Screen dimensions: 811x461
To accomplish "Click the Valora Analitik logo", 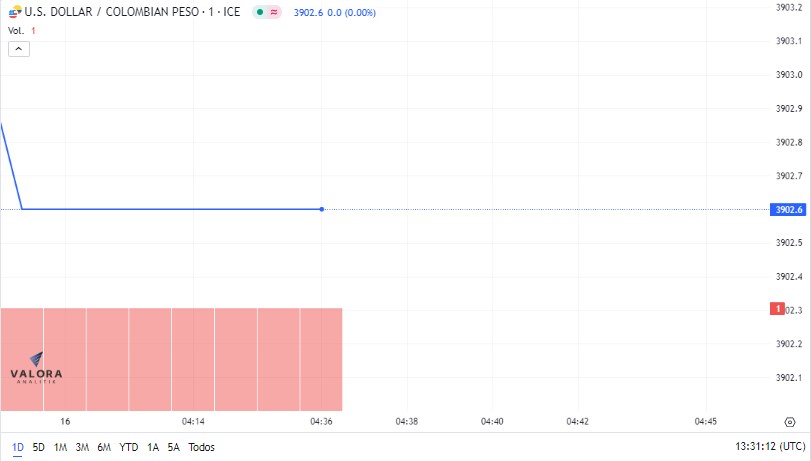I will pyautogui.click(x=36, y=368).
